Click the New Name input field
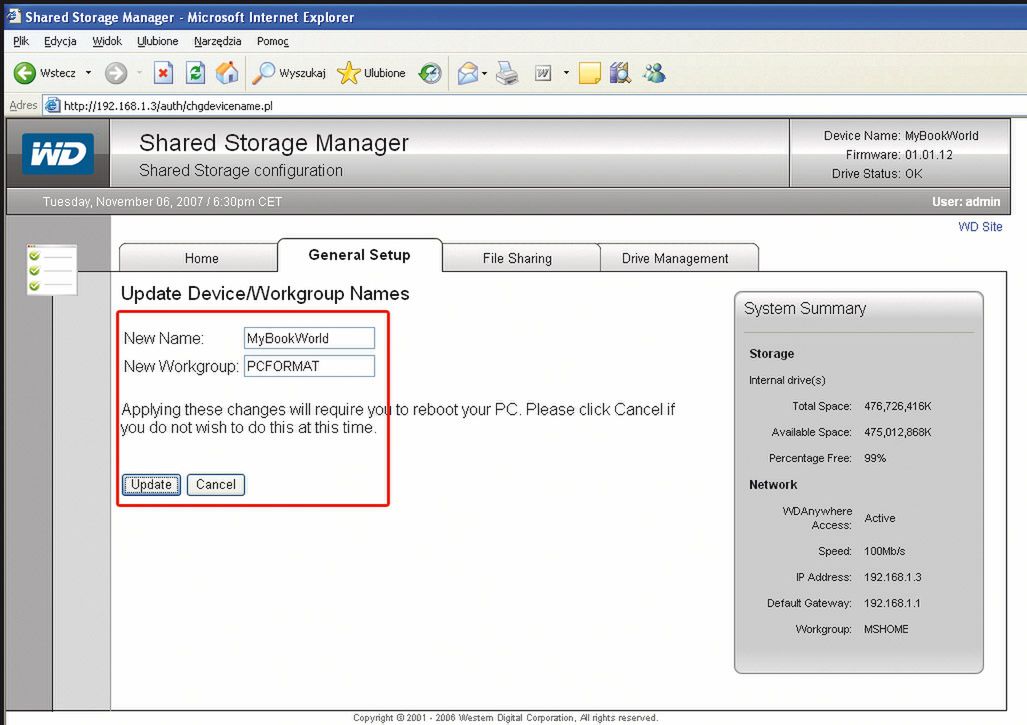1027x725 pixels. [x=309, y=338]
